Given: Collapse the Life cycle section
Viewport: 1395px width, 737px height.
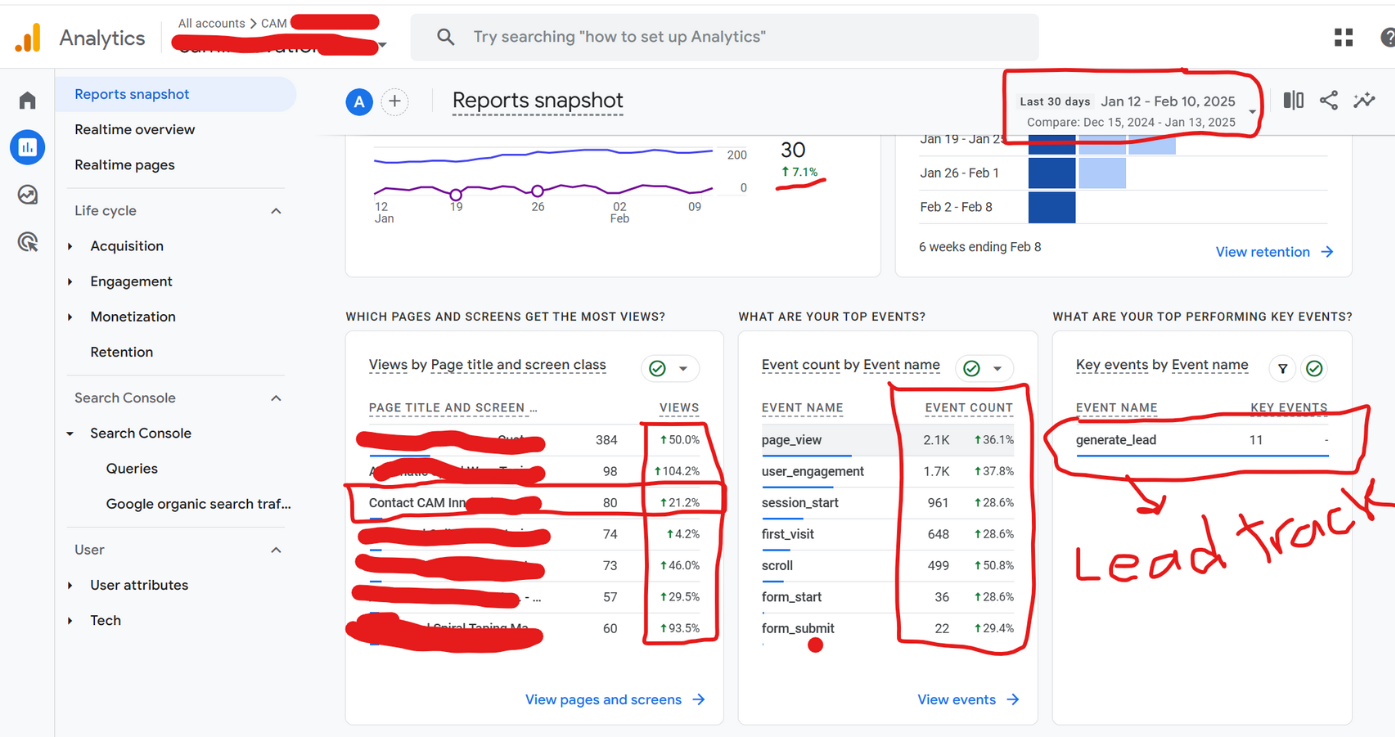Looking at the screenshot, I should (276, 210).
